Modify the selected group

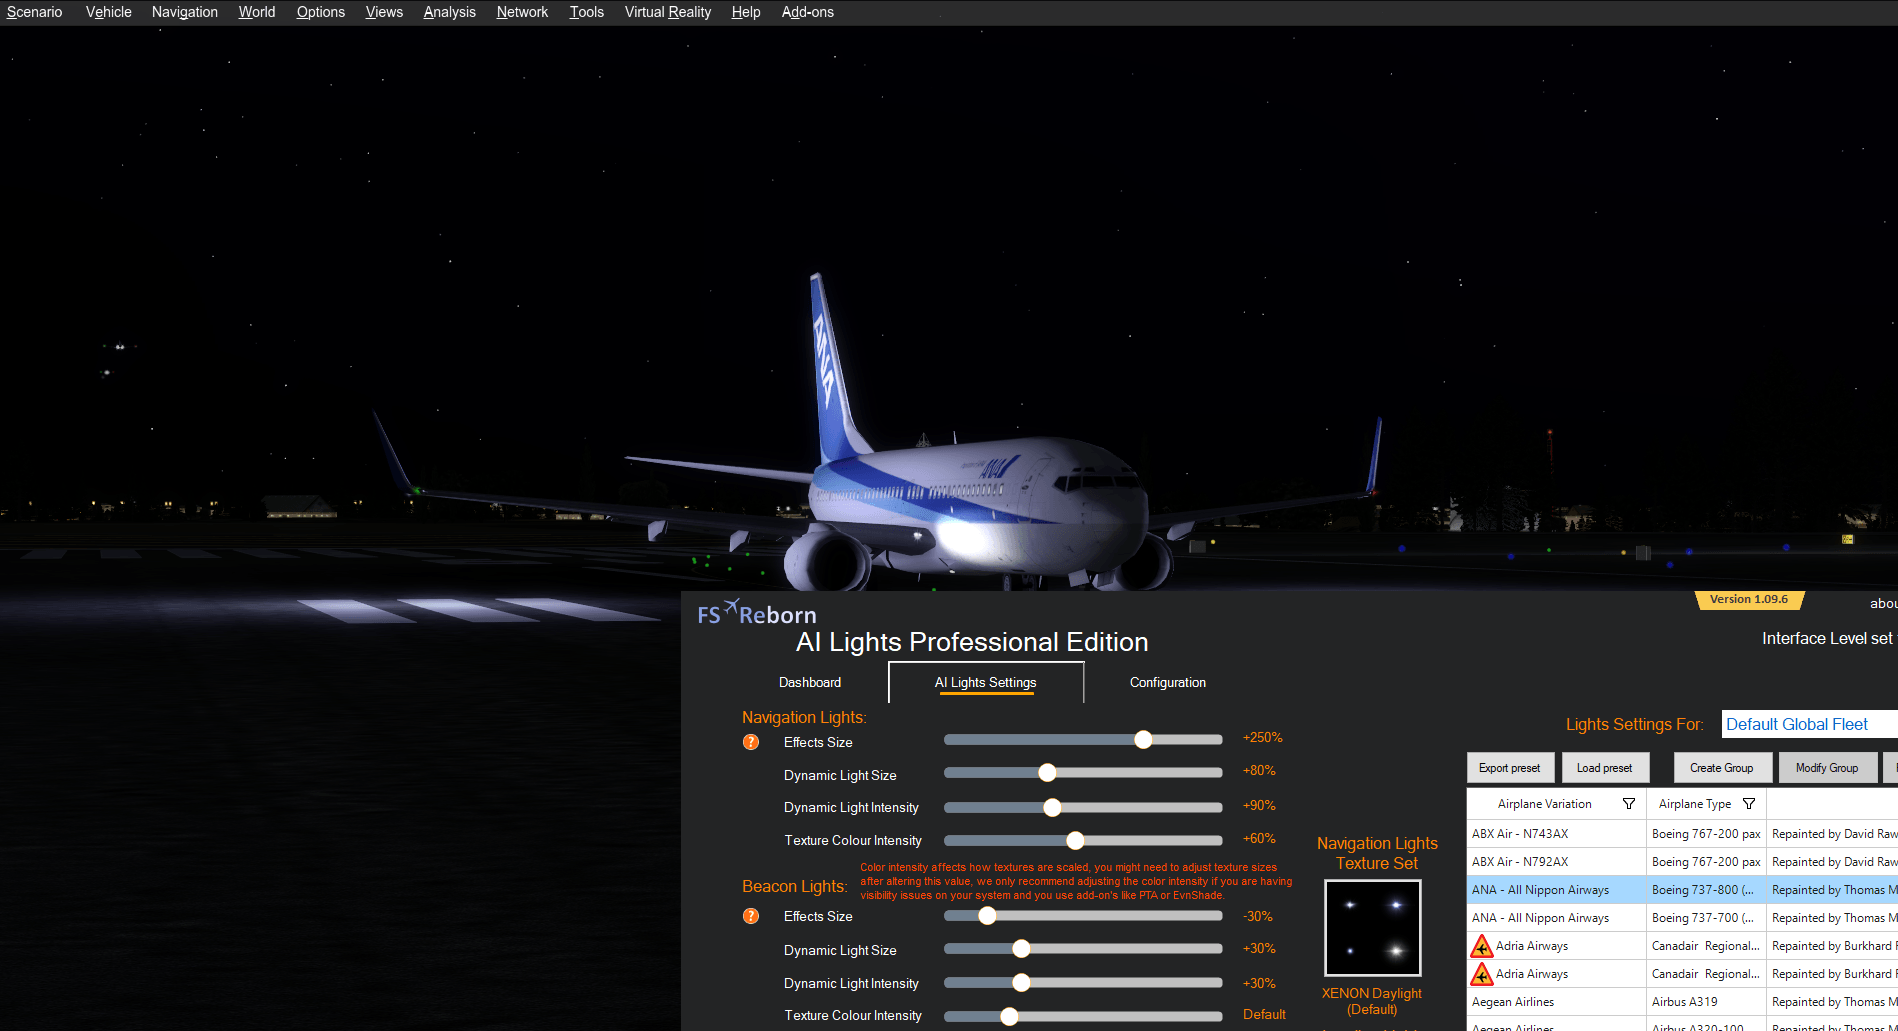1828,767
